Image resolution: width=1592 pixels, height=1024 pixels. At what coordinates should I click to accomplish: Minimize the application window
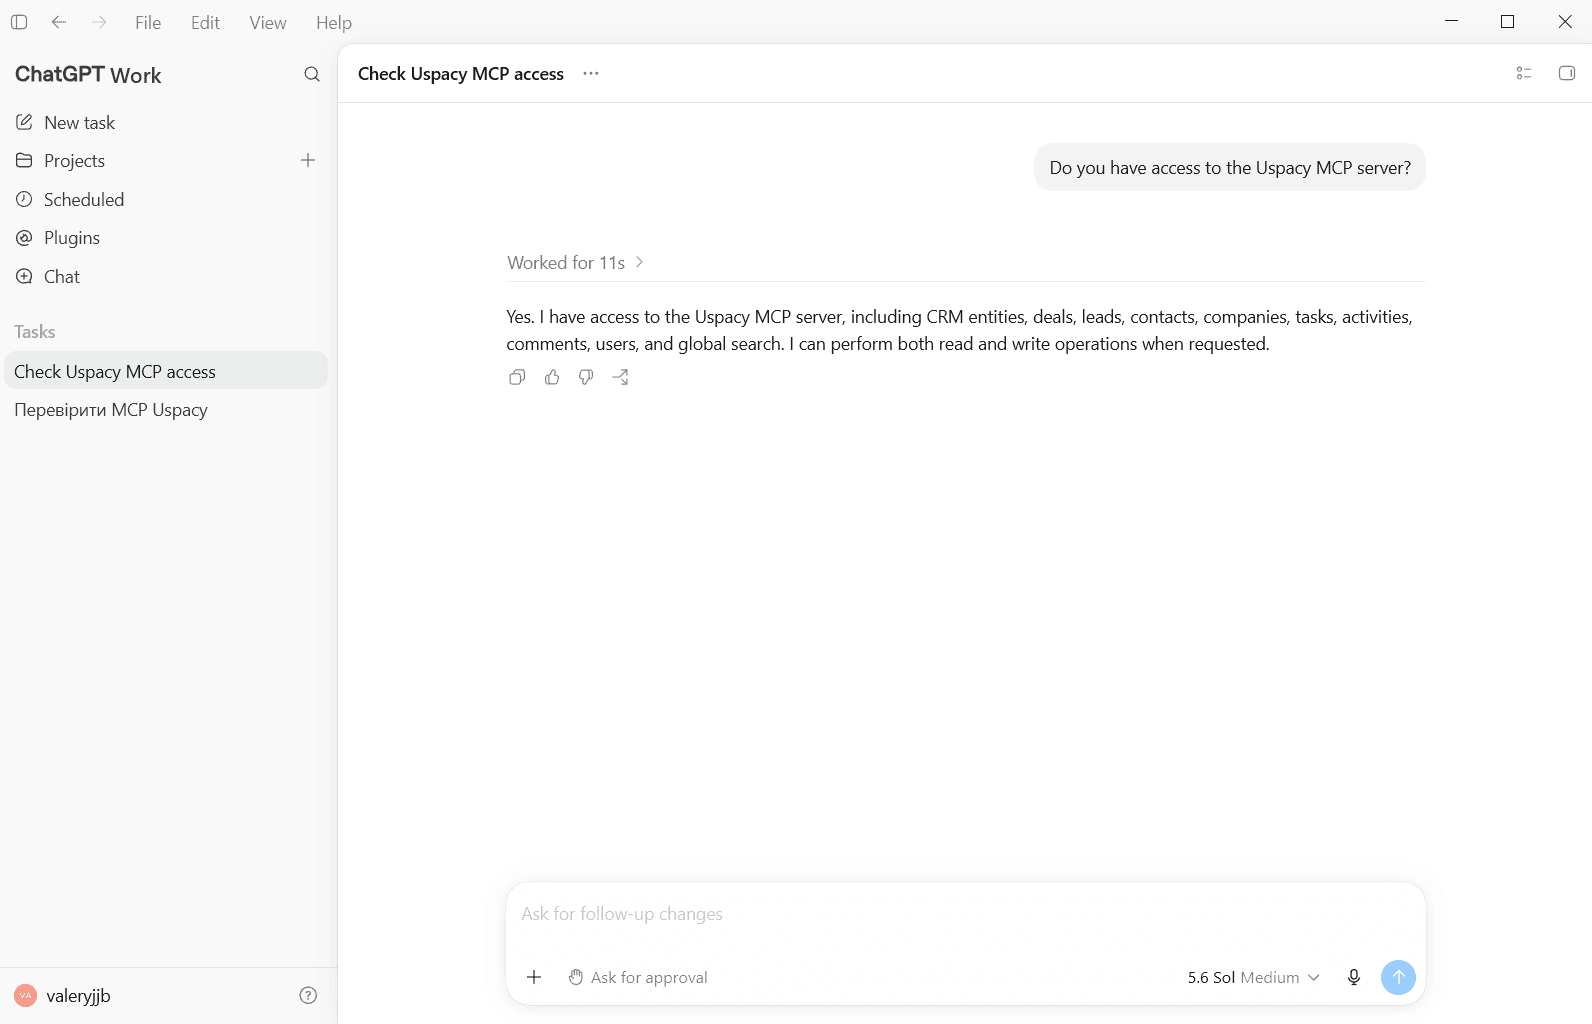[x=1451, y=22]
